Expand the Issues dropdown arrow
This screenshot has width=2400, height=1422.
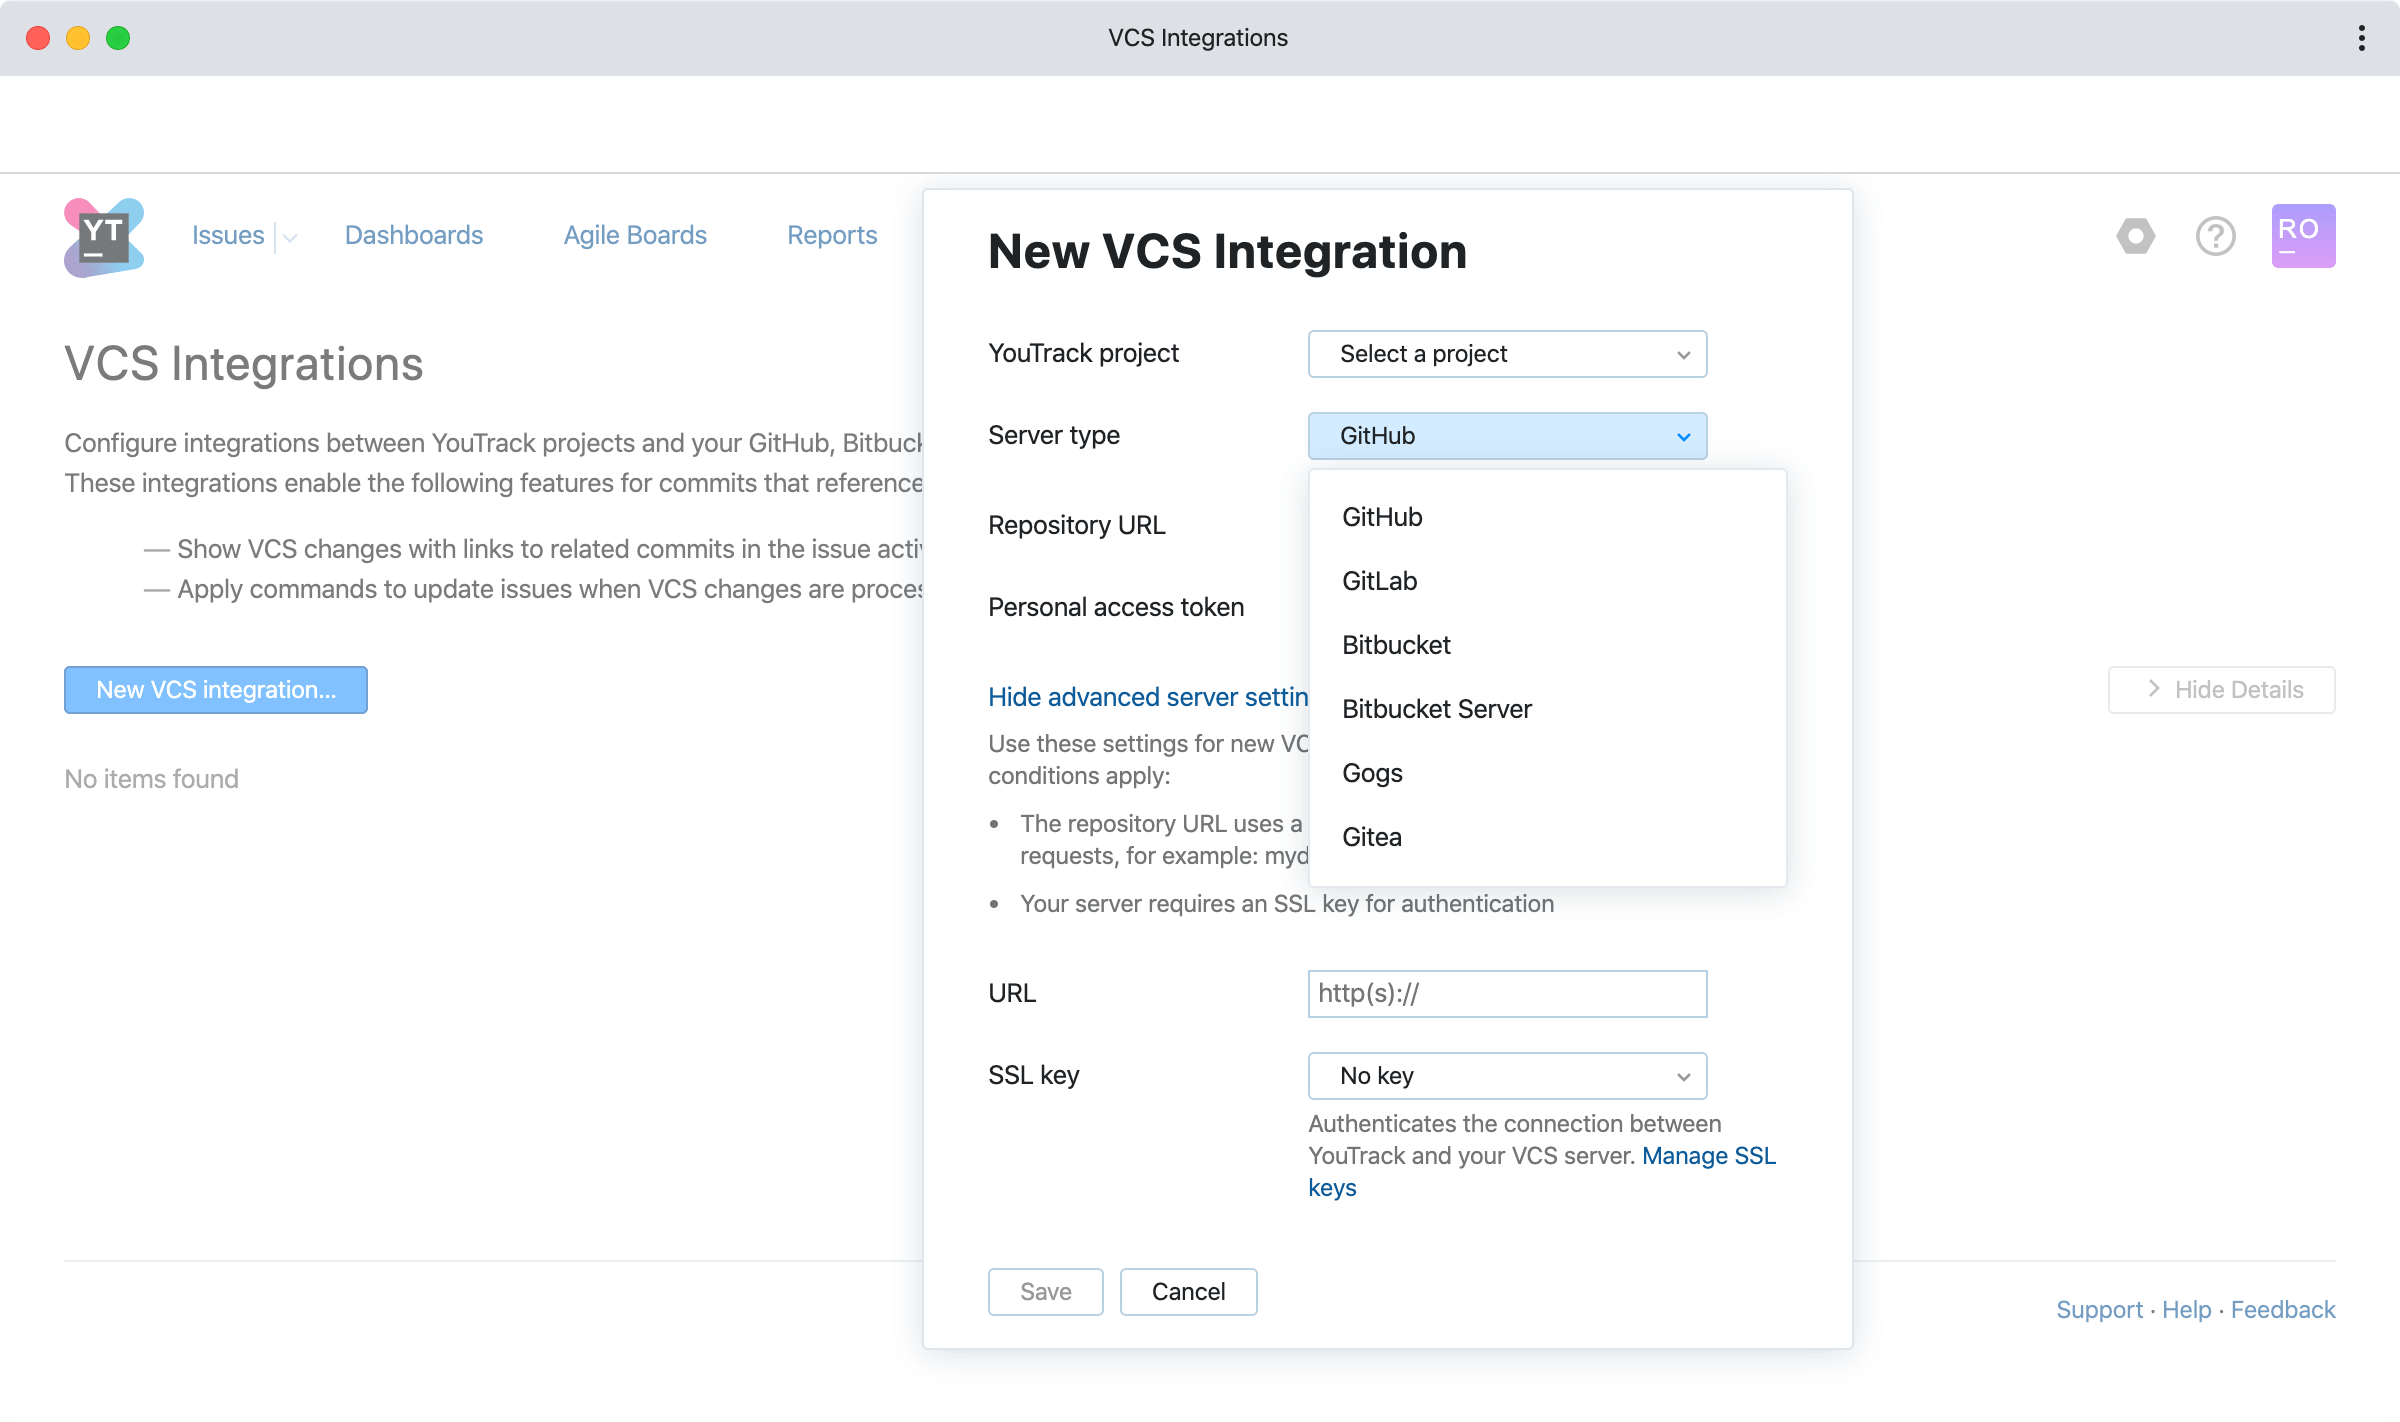point(290,237)
